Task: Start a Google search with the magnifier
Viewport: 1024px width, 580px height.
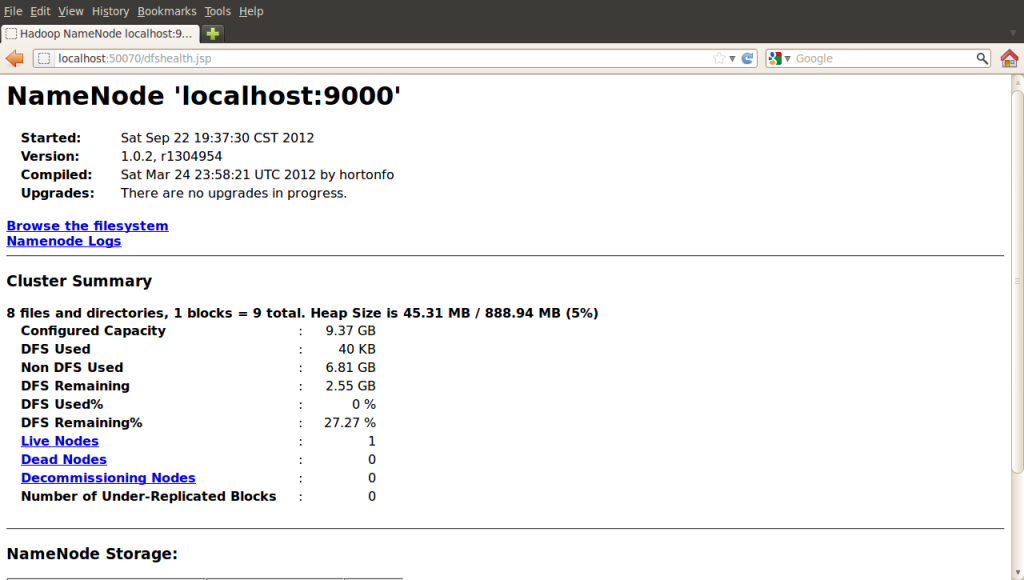Action: point(981,58)
